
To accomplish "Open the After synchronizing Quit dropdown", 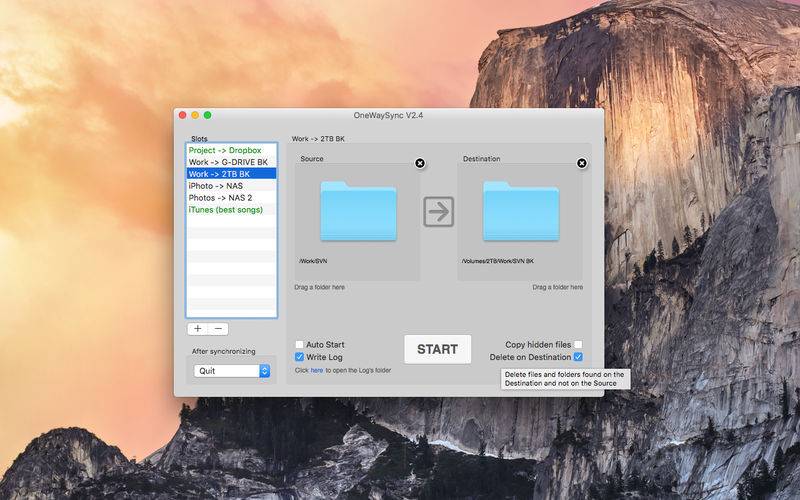I will (232, 371).
